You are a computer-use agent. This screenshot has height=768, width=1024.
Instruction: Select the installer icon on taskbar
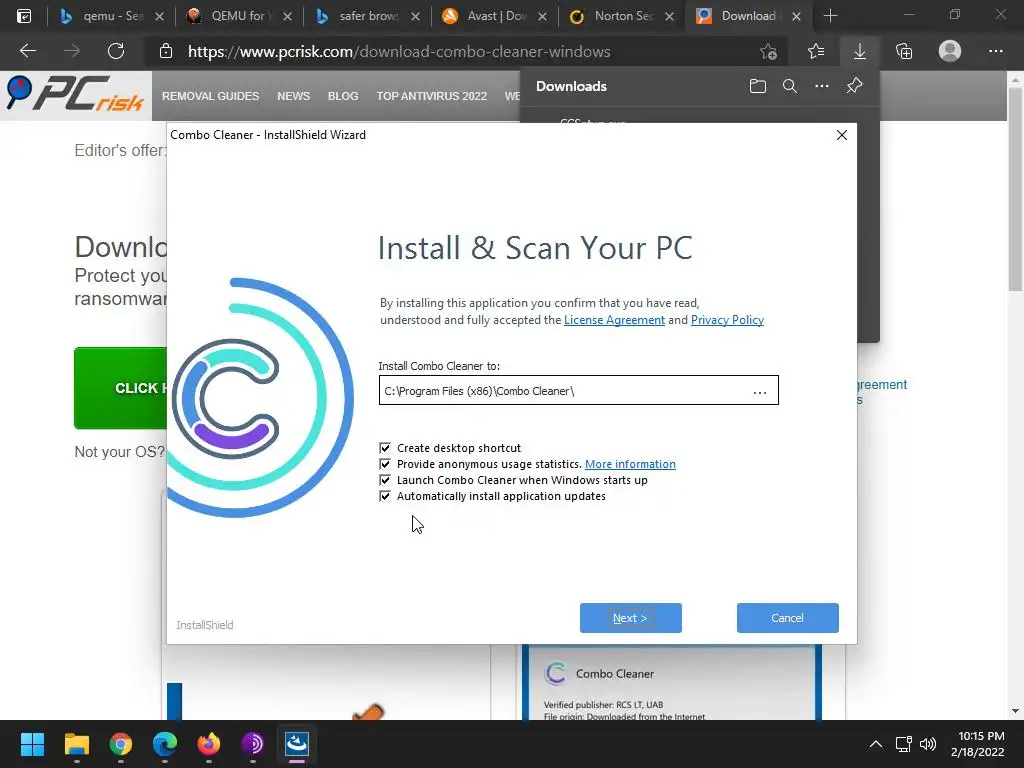(297, 744)
